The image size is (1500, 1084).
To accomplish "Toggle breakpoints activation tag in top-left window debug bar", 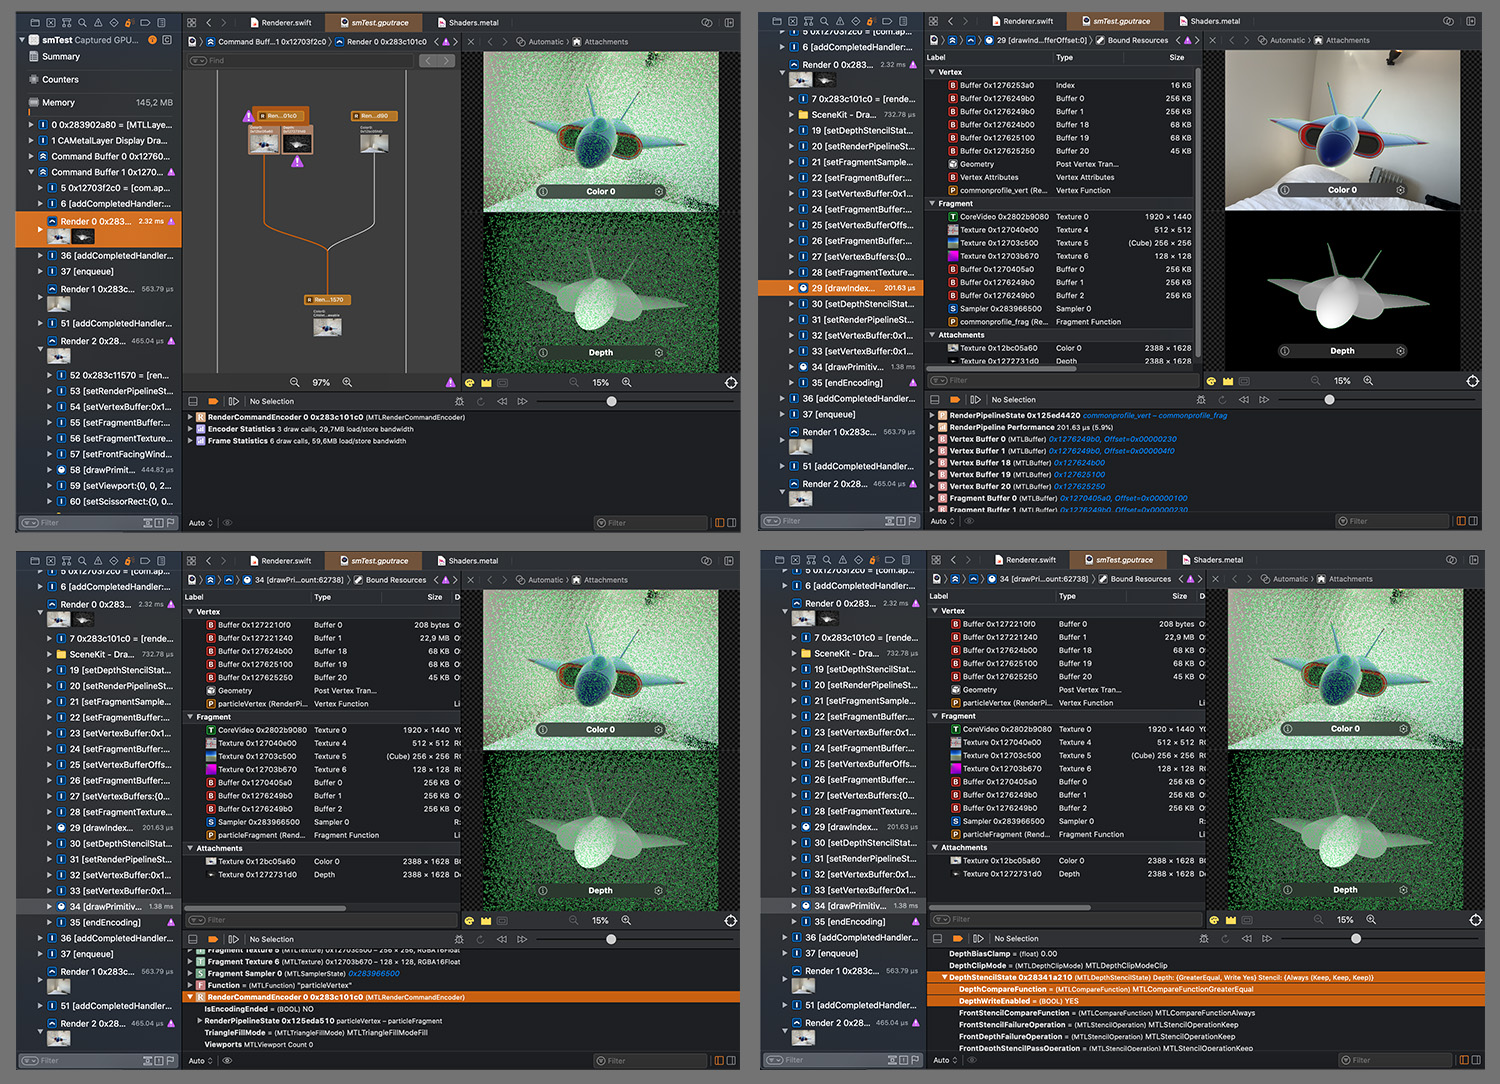I will [x=213, y=401].
